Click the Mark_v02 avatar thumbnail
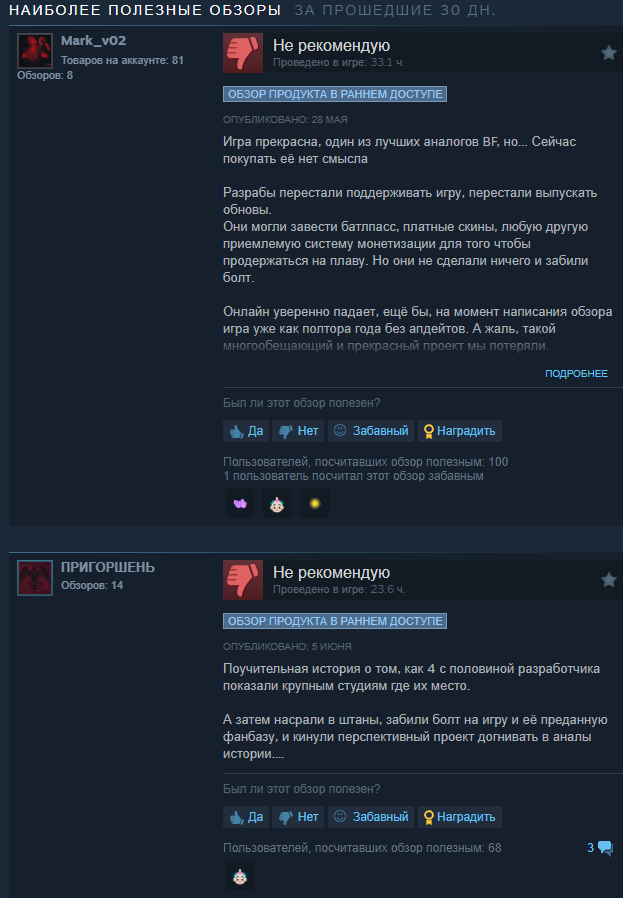Image resolution: width=623 pixels, height=898 pixels. (35, 51)
